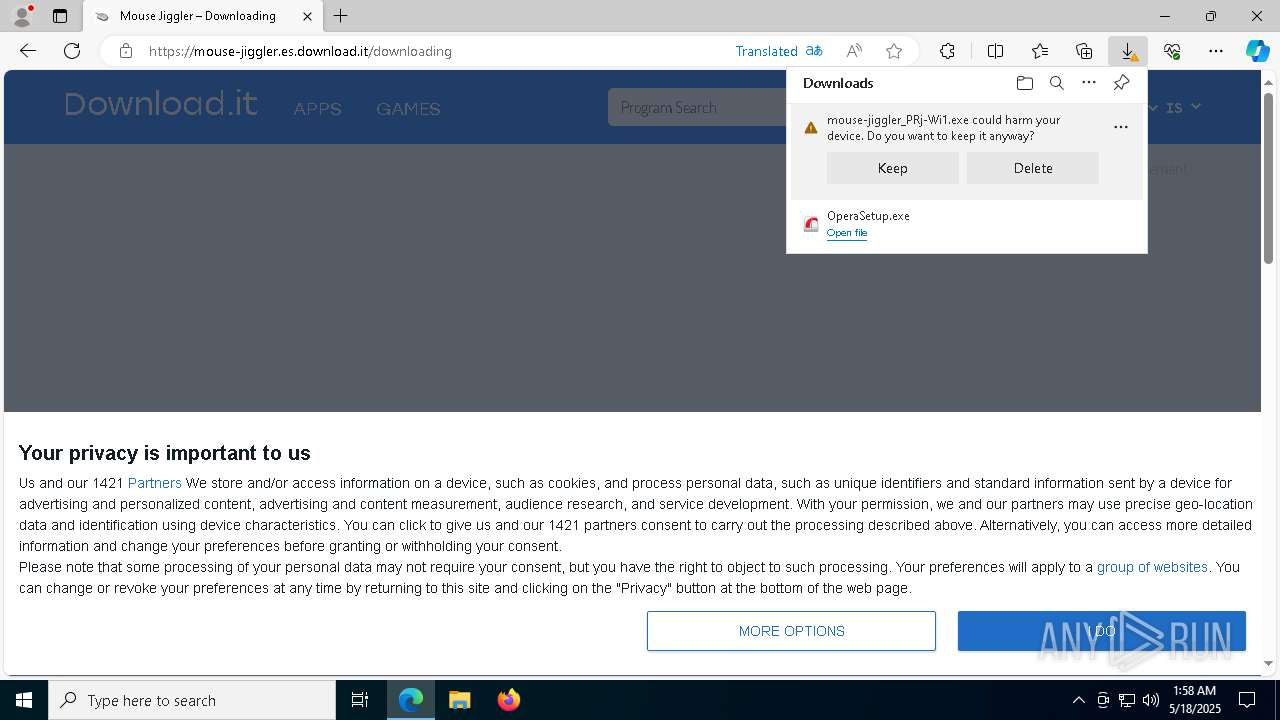Viewport: 1280px width, 720px height.
Task: View site information lock icon
Action: pyautogui.click(x=125, y=51)
